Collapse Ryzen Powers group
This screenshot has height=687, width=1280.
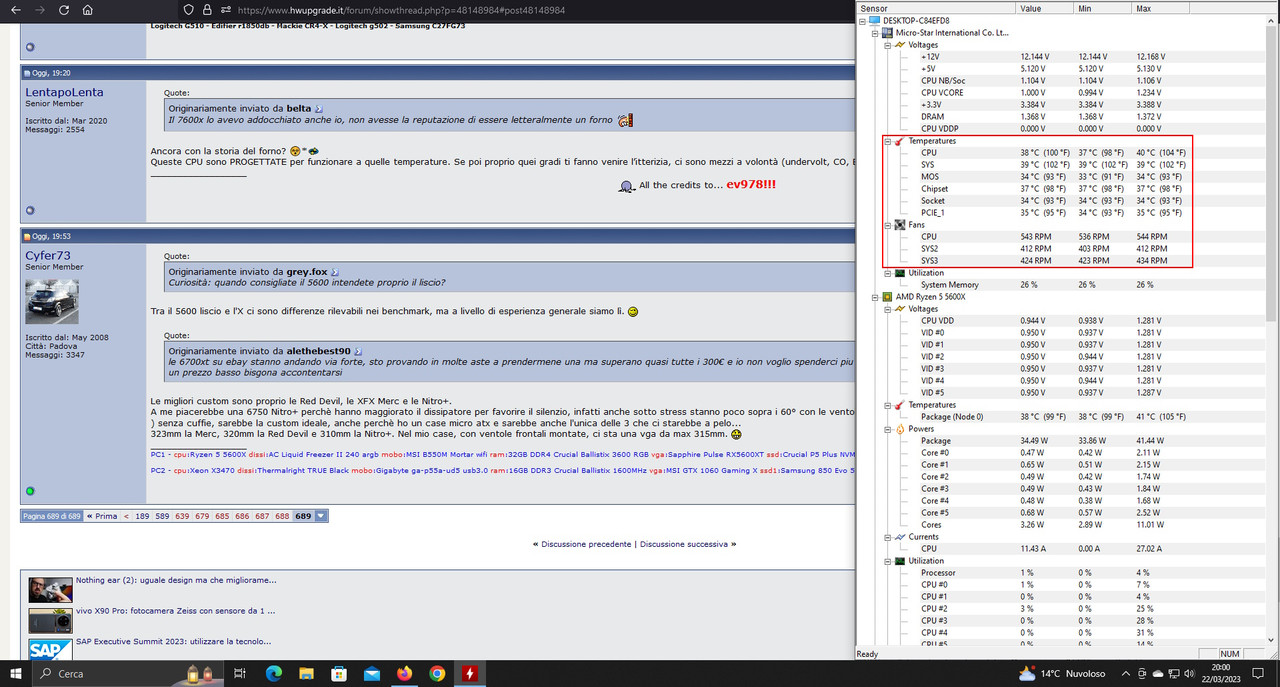pos(887,429)
